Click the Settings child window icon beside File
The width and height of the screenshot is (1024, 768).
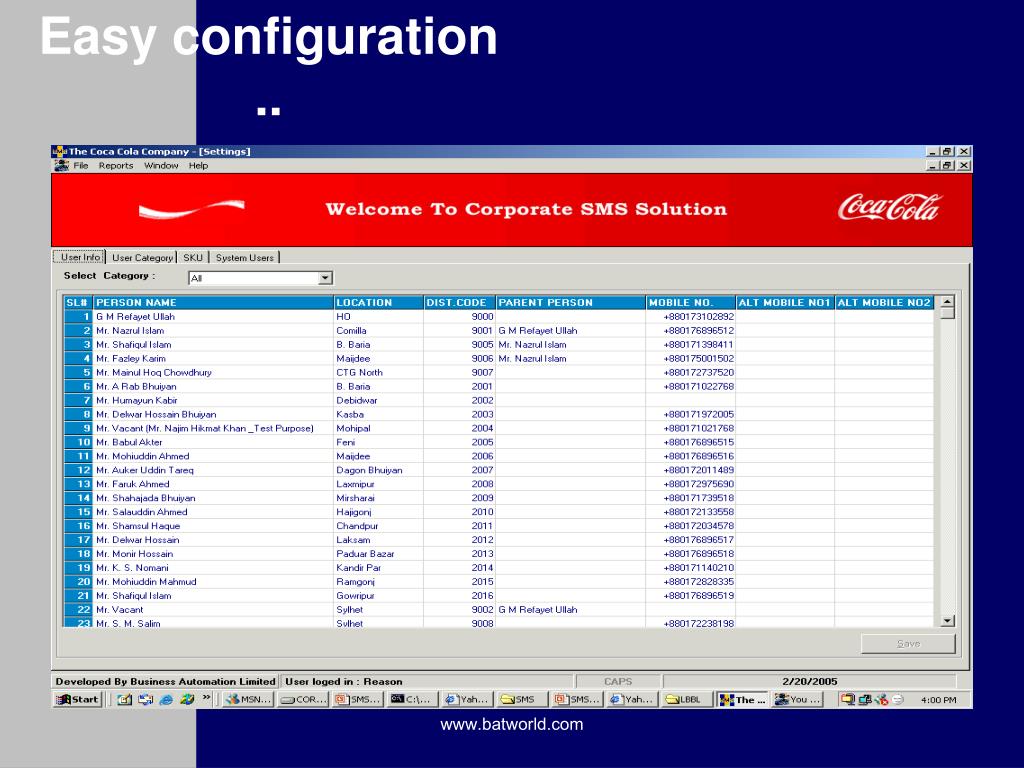point(62,166)
